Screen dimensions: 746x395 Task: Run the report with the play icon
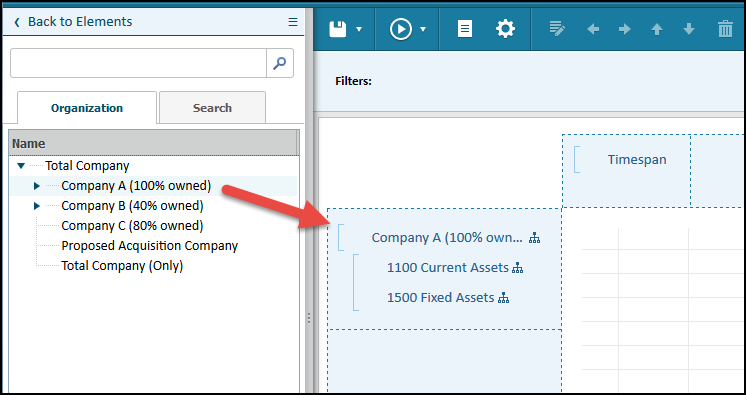pos(401,30)
